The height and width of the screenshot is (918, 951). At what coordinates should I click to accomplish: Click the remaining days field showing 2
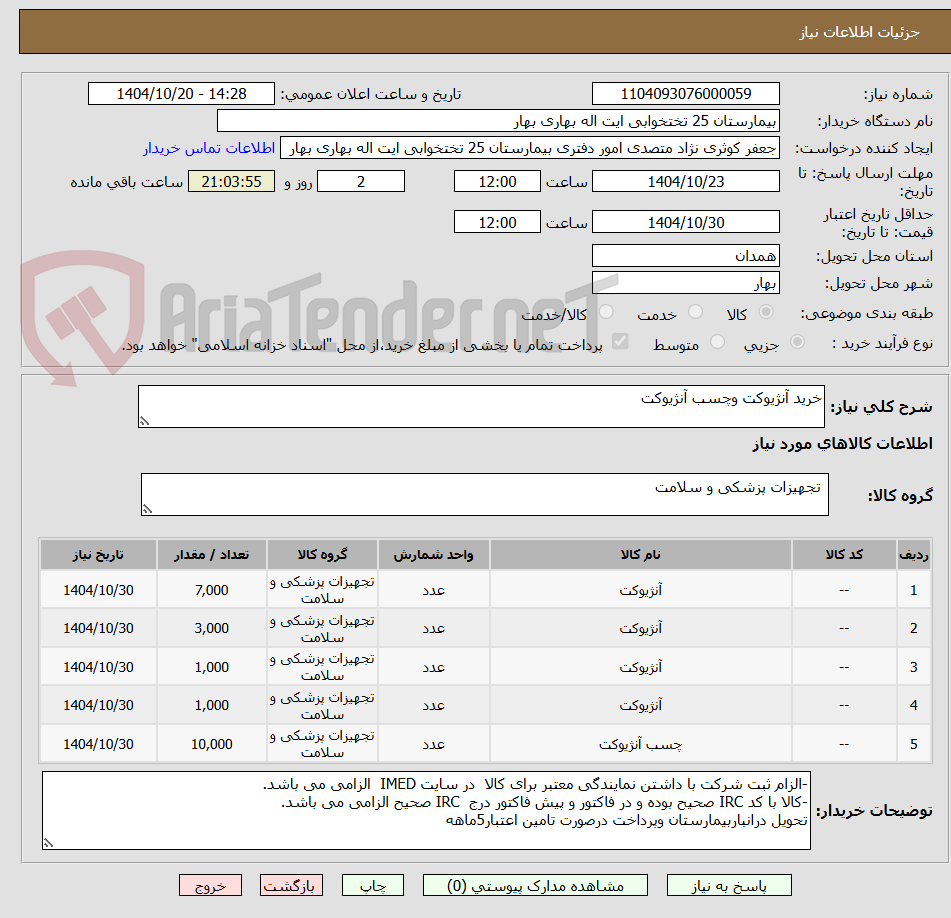click(361, 181)
